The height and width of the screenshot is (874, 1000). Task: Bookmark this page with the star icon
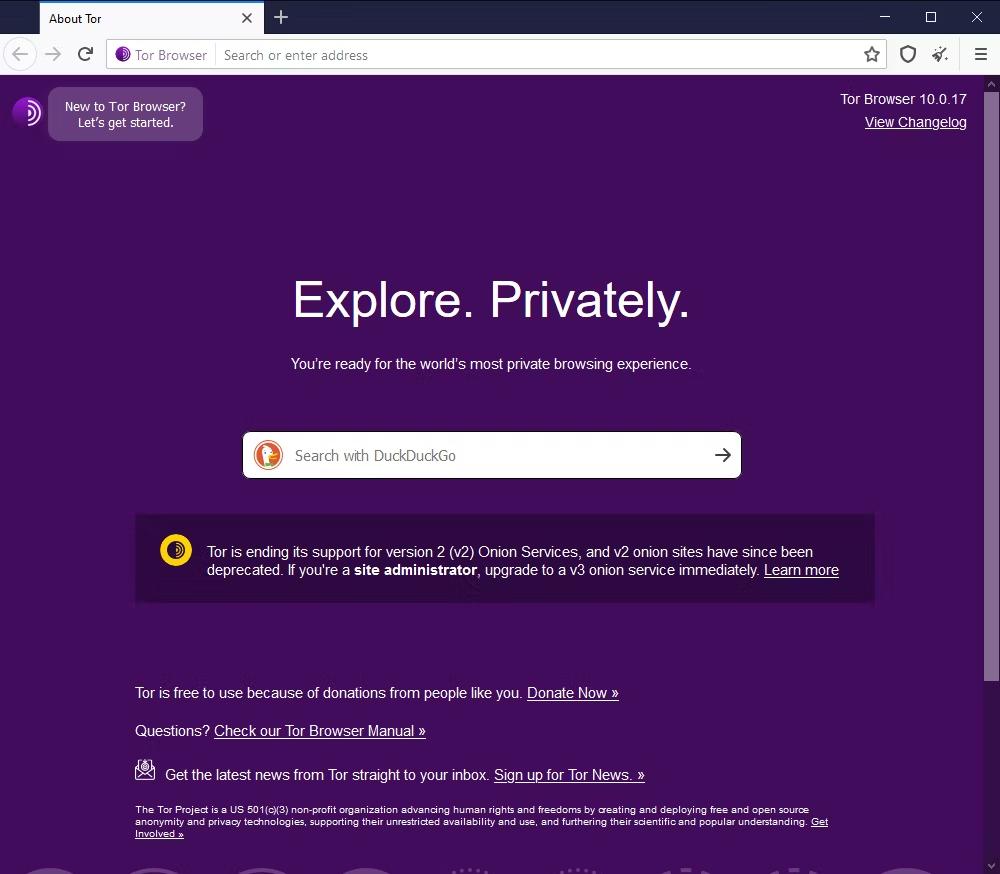[x=871, y=54]
